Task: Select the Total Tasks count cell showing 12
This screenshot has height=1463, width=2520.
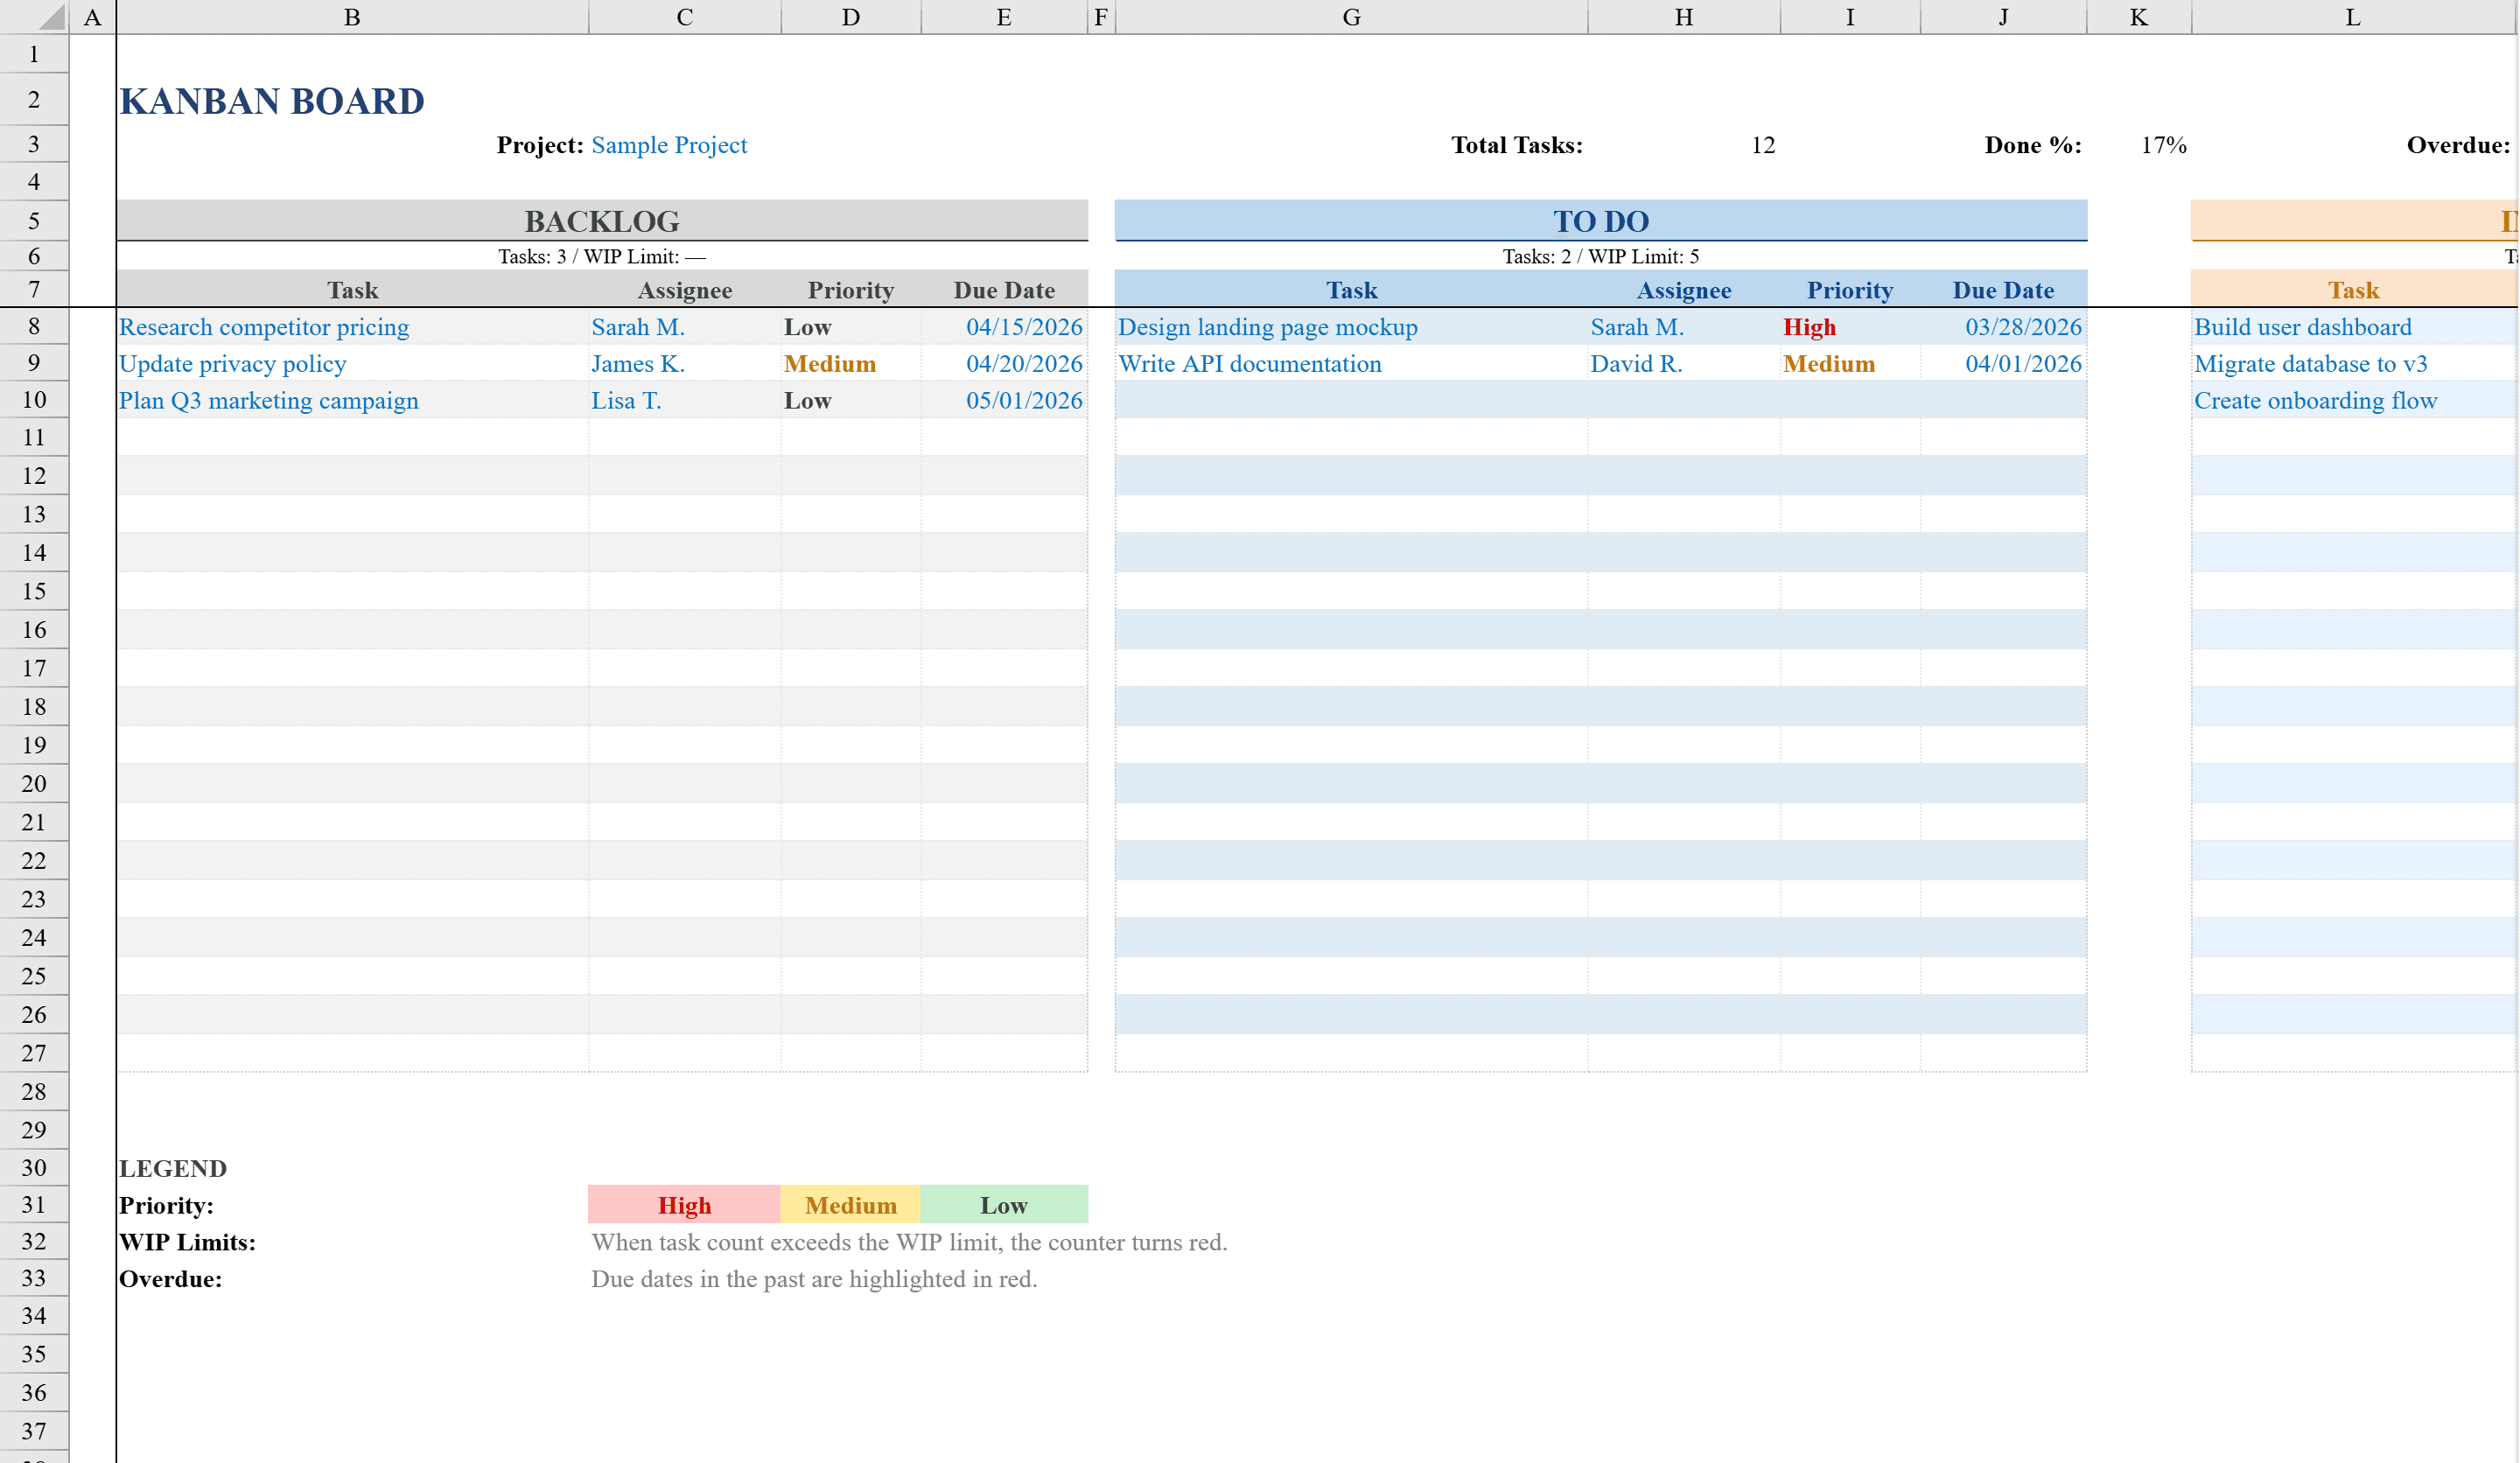Action: 1761,145
